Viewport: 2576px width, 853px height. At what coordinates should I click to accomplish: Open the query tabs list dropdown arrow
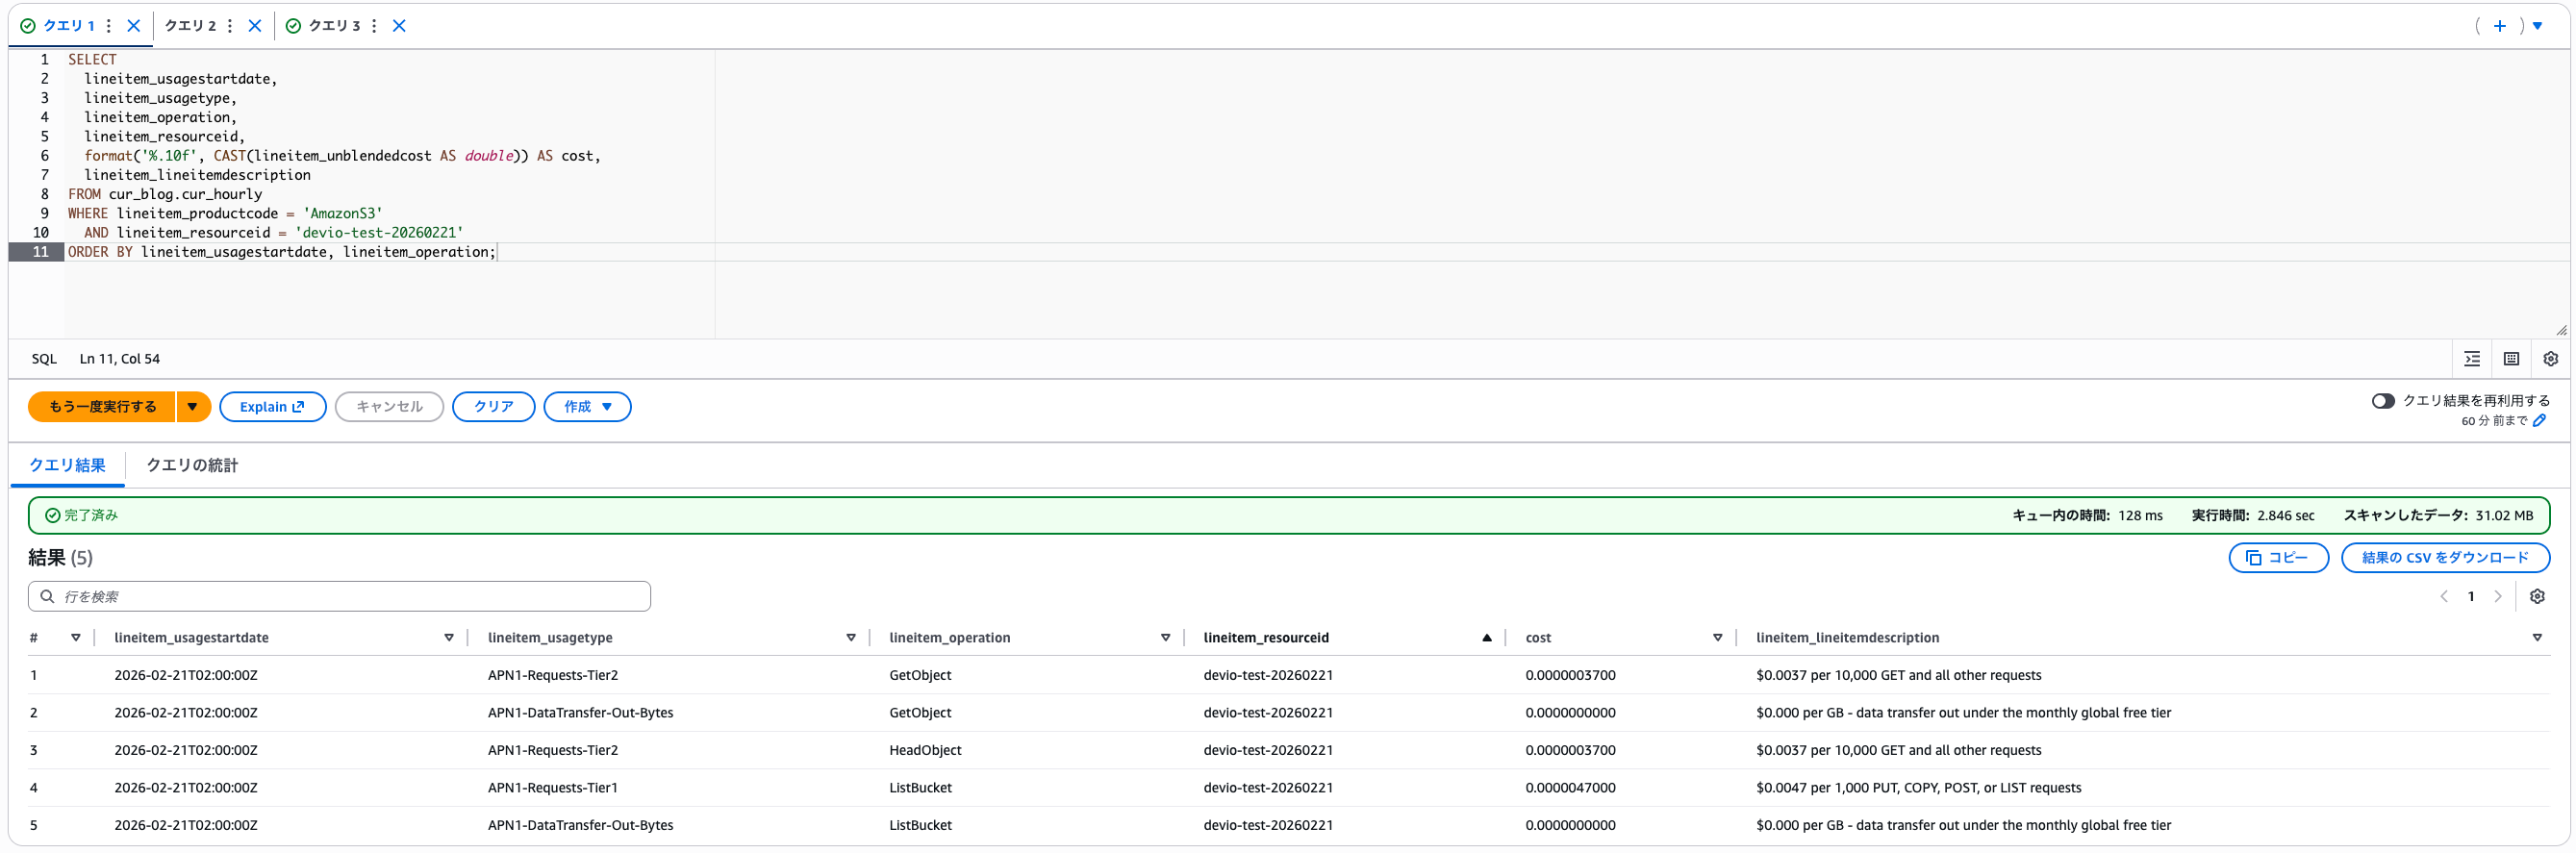[2537, 26]
